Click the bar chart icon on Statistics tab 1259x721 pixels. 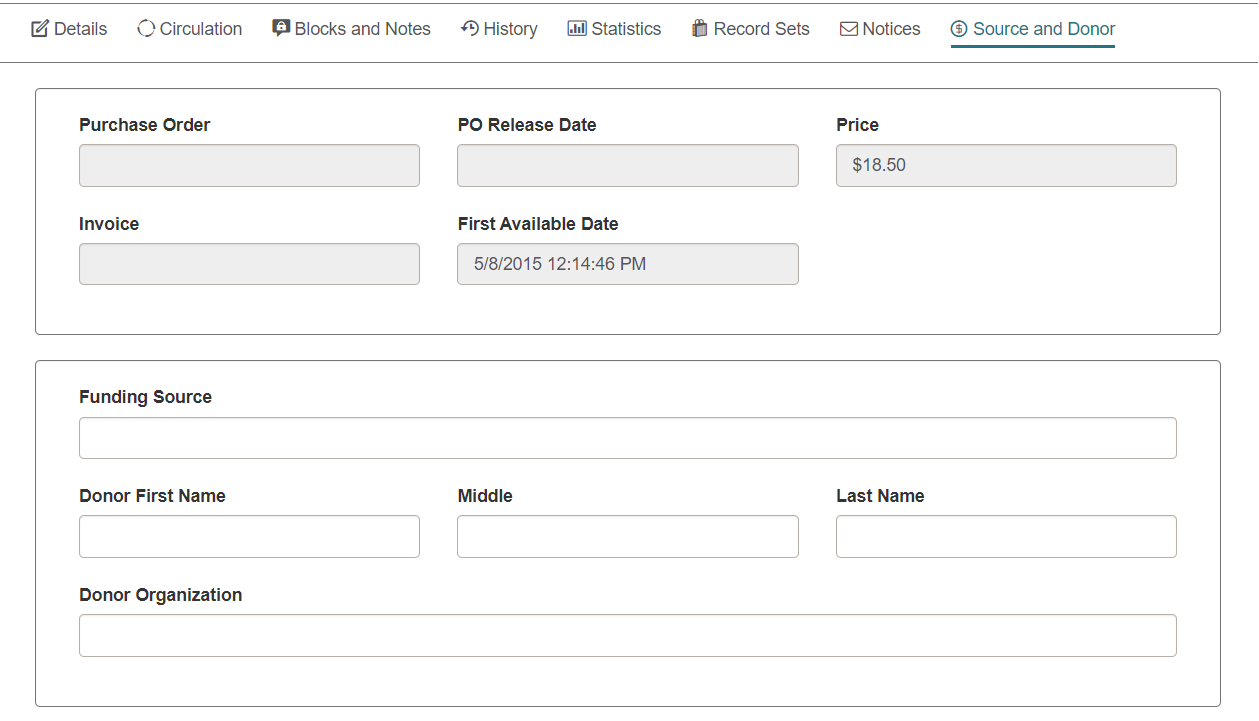click(577, 29)
